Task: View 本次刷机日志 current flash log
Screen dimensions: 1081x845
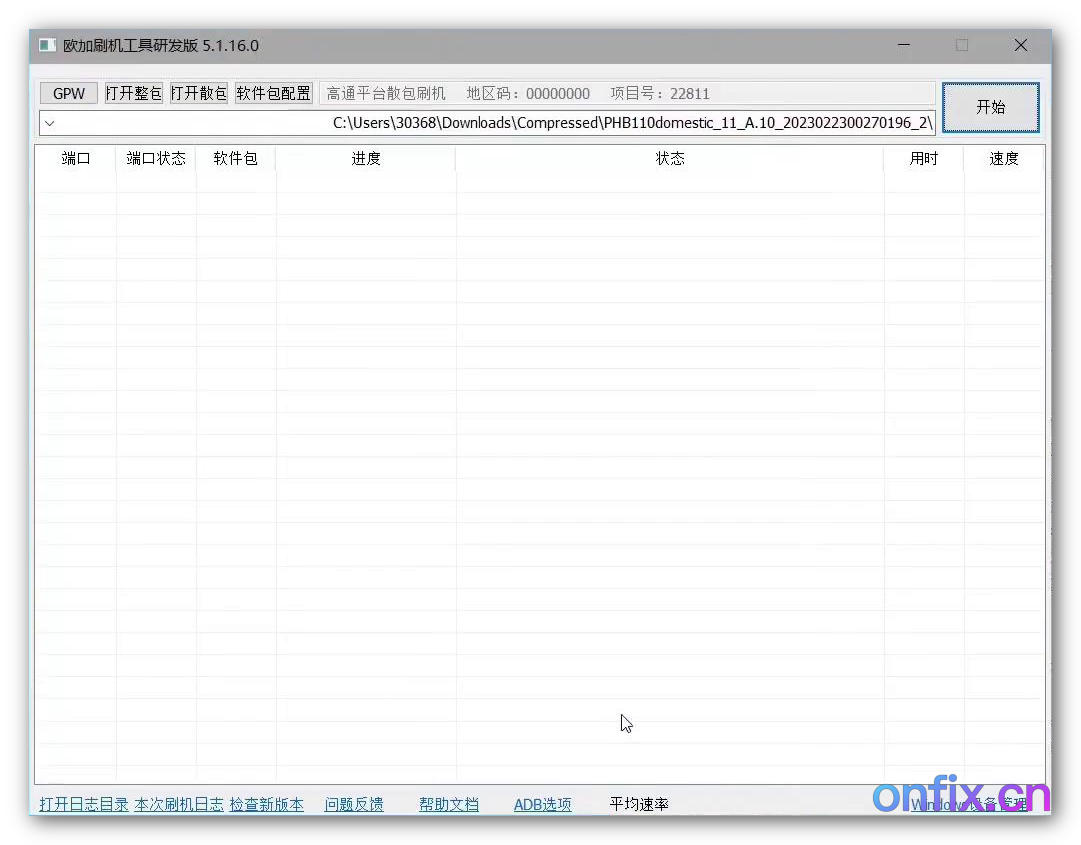Action: (x=179, y=804)
